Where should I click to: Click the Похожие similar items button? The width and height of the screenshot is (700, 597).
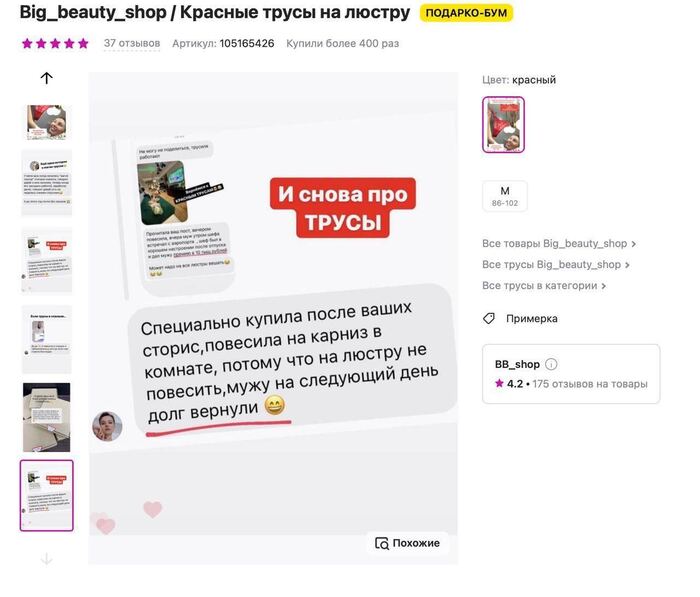(407, 543)
